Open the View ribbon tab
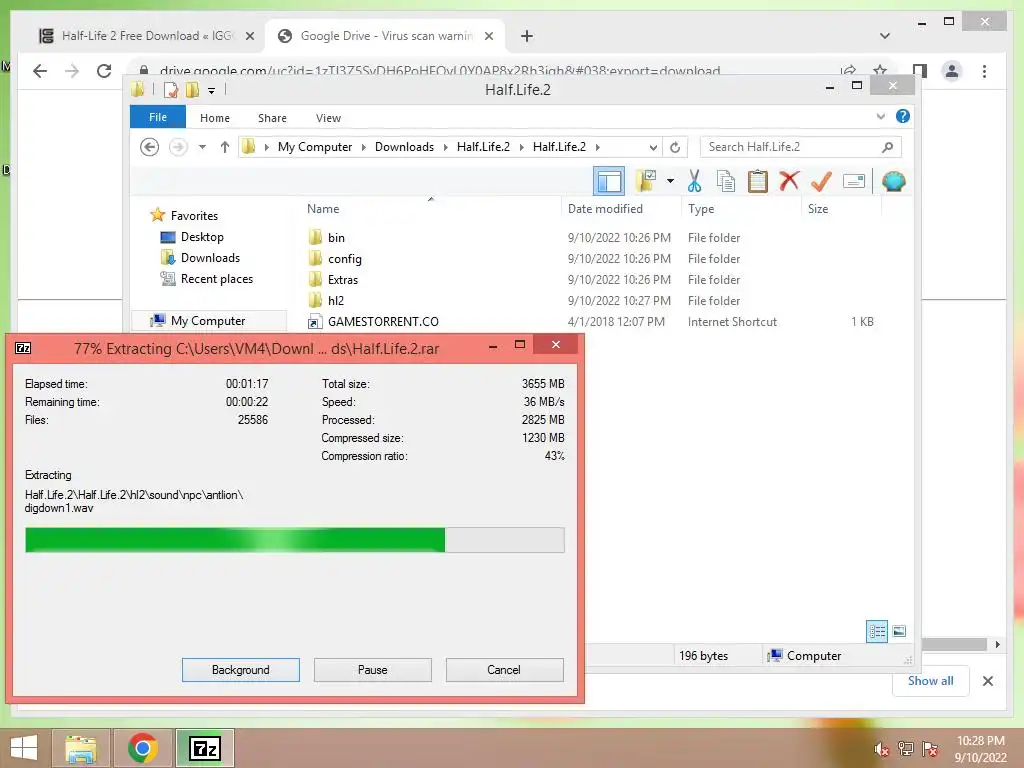Image resolution: width=1024 pixels, height=768 pixels. click(328, 118)
